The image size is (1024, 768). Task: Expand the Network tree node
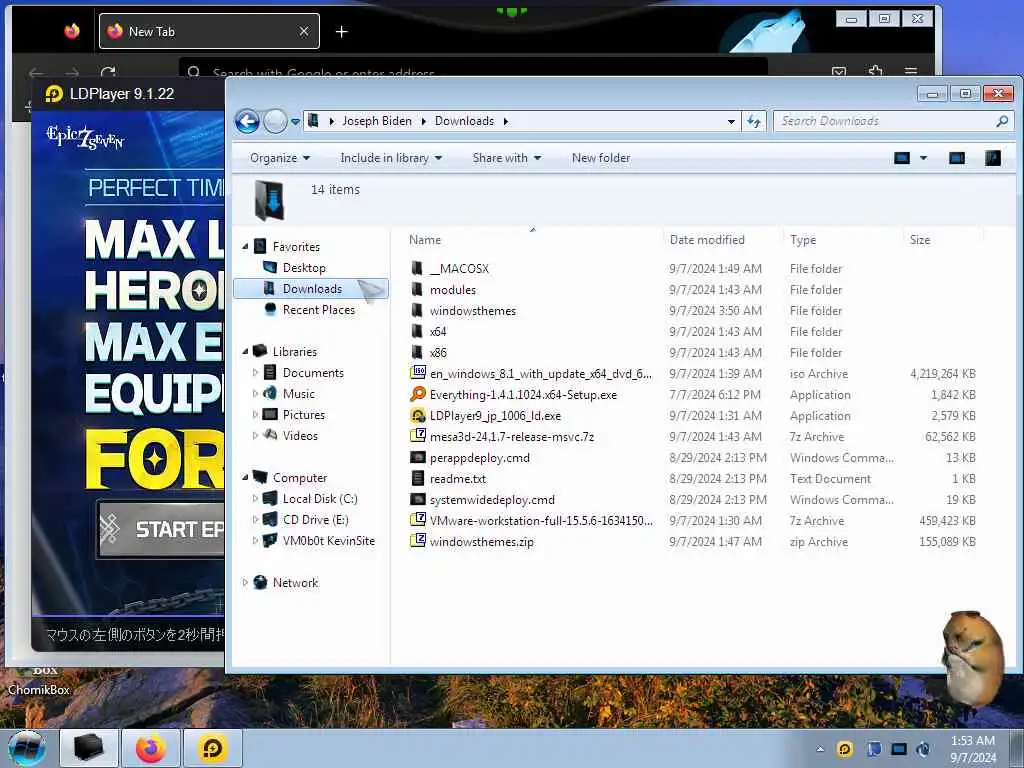point(245,583)
